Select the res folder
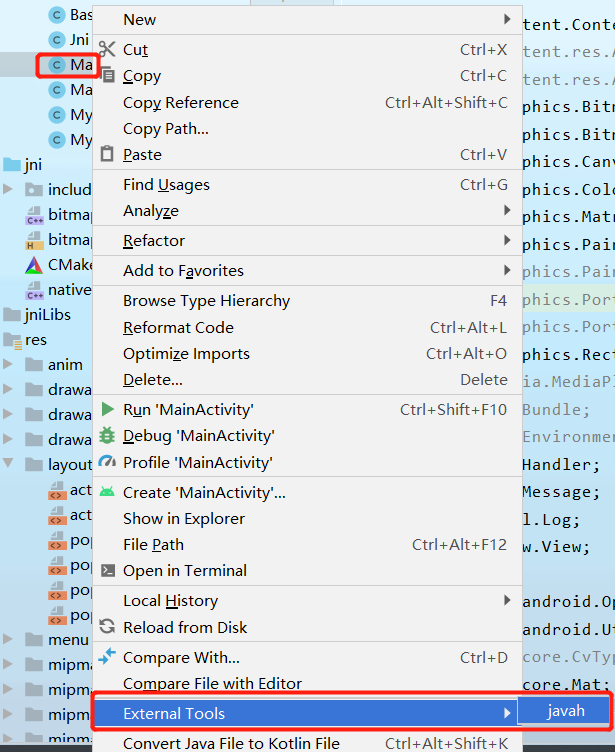This screenshot has width=615, height=752. (25, 340)
